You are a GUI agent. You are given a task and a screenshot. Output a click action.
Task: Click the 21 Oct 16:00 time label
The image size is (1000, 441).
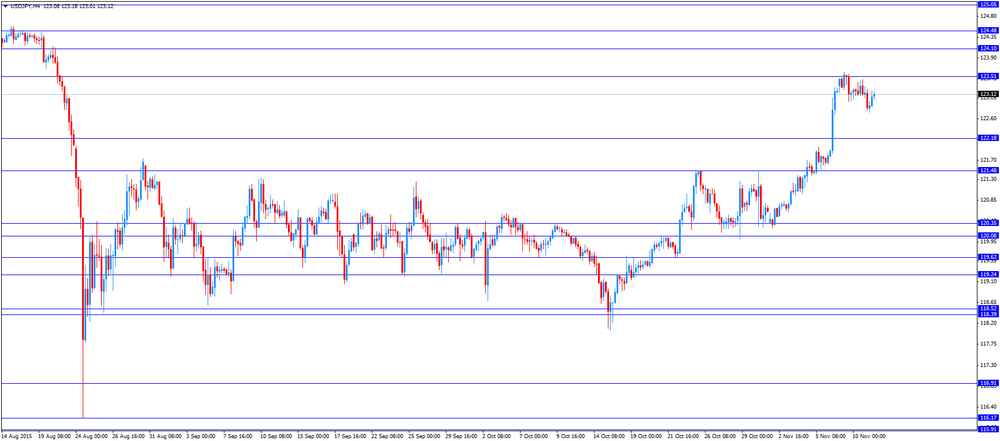[x=683, y=437]
